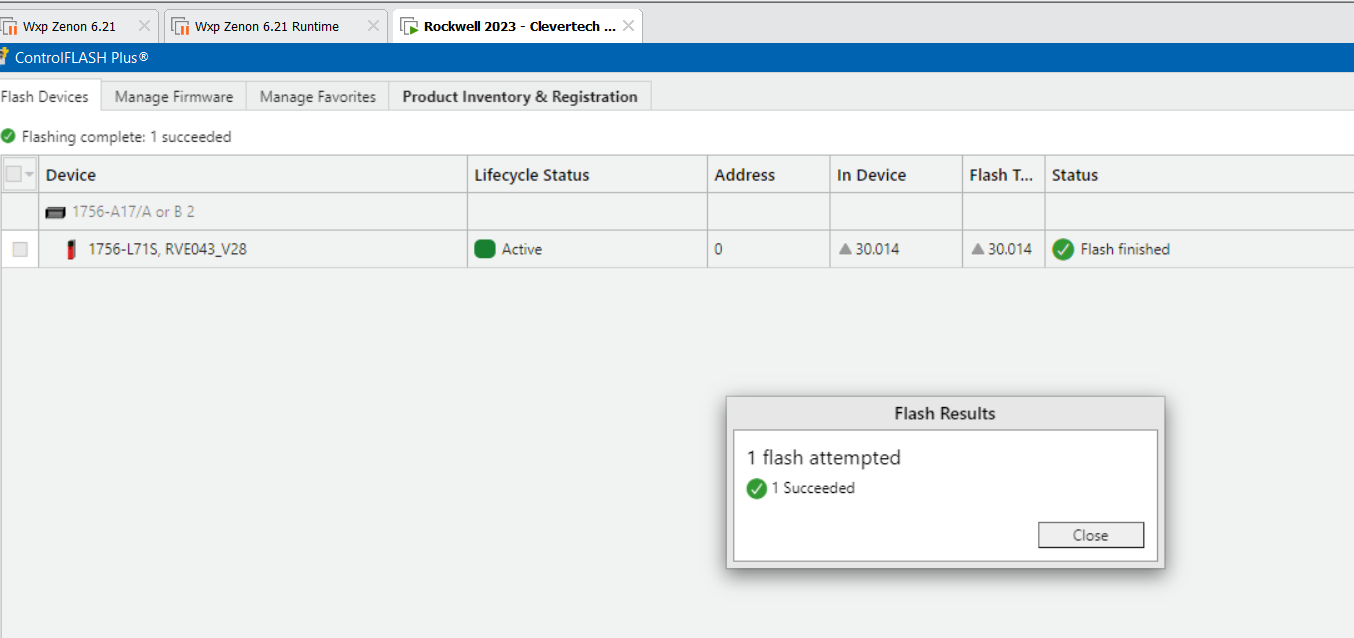
Task: Close the Flash Results dialog
Action: 1091,535
